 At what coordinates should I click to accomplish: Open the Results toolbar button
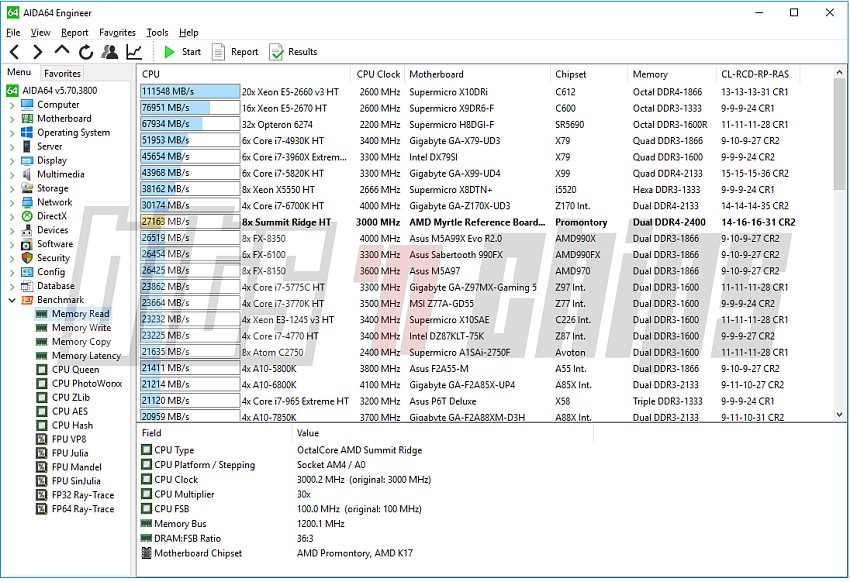(293, 52)
